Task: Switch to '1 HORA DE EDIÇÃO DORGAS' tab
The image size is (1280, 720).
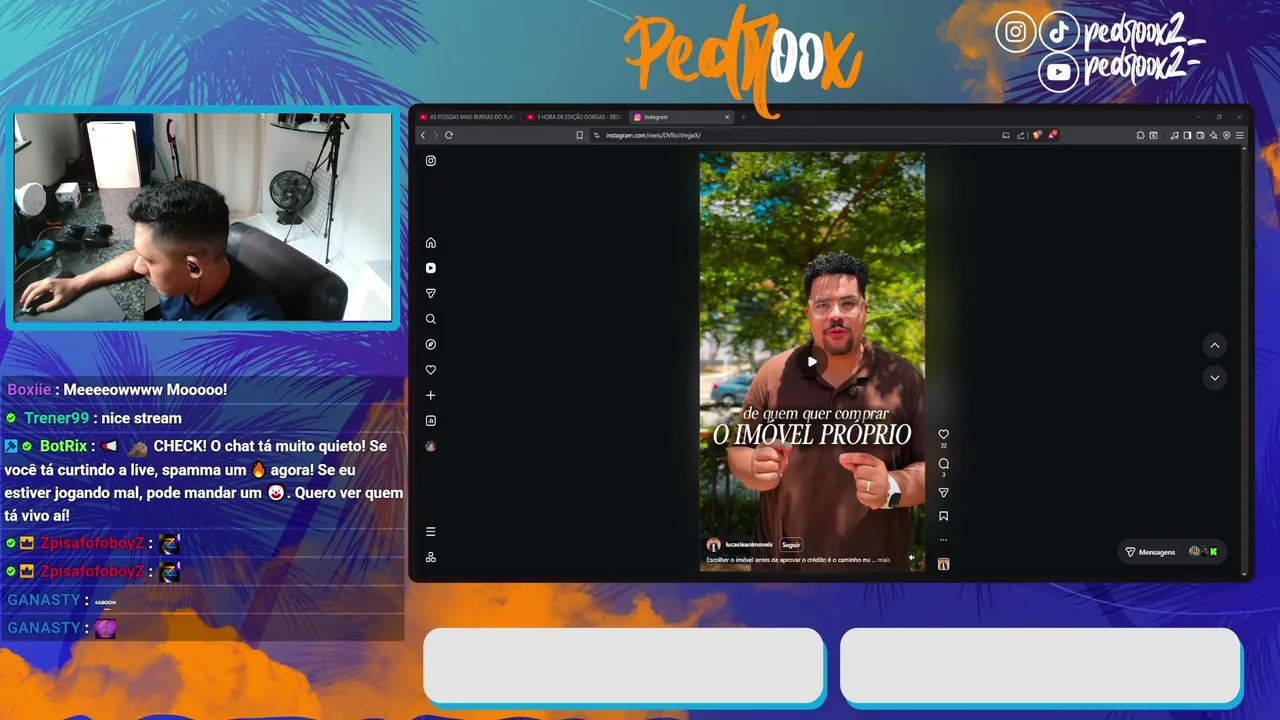Action: click(574, 117)
